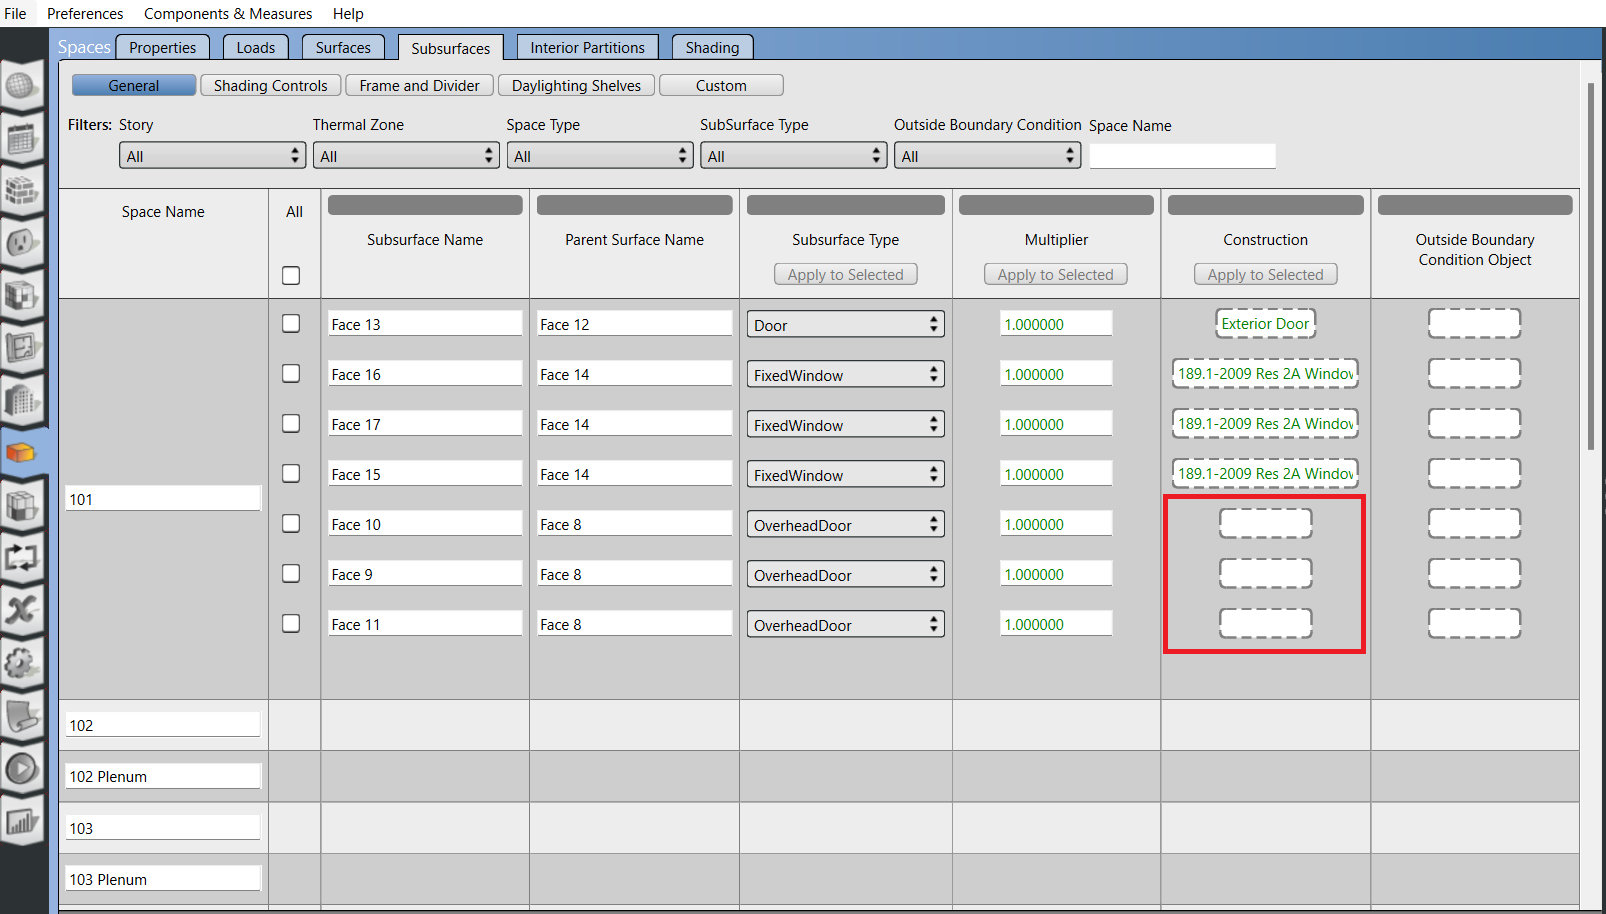Select the Exterior Door construction box

1265,324
